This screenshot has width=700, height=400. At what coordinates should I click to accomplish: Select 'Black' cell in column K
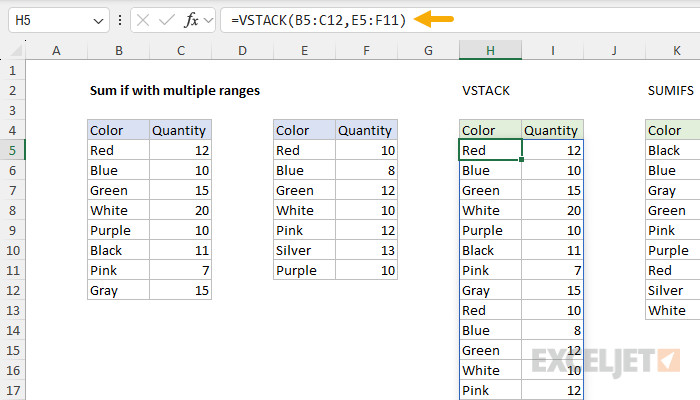coord(673,150)
